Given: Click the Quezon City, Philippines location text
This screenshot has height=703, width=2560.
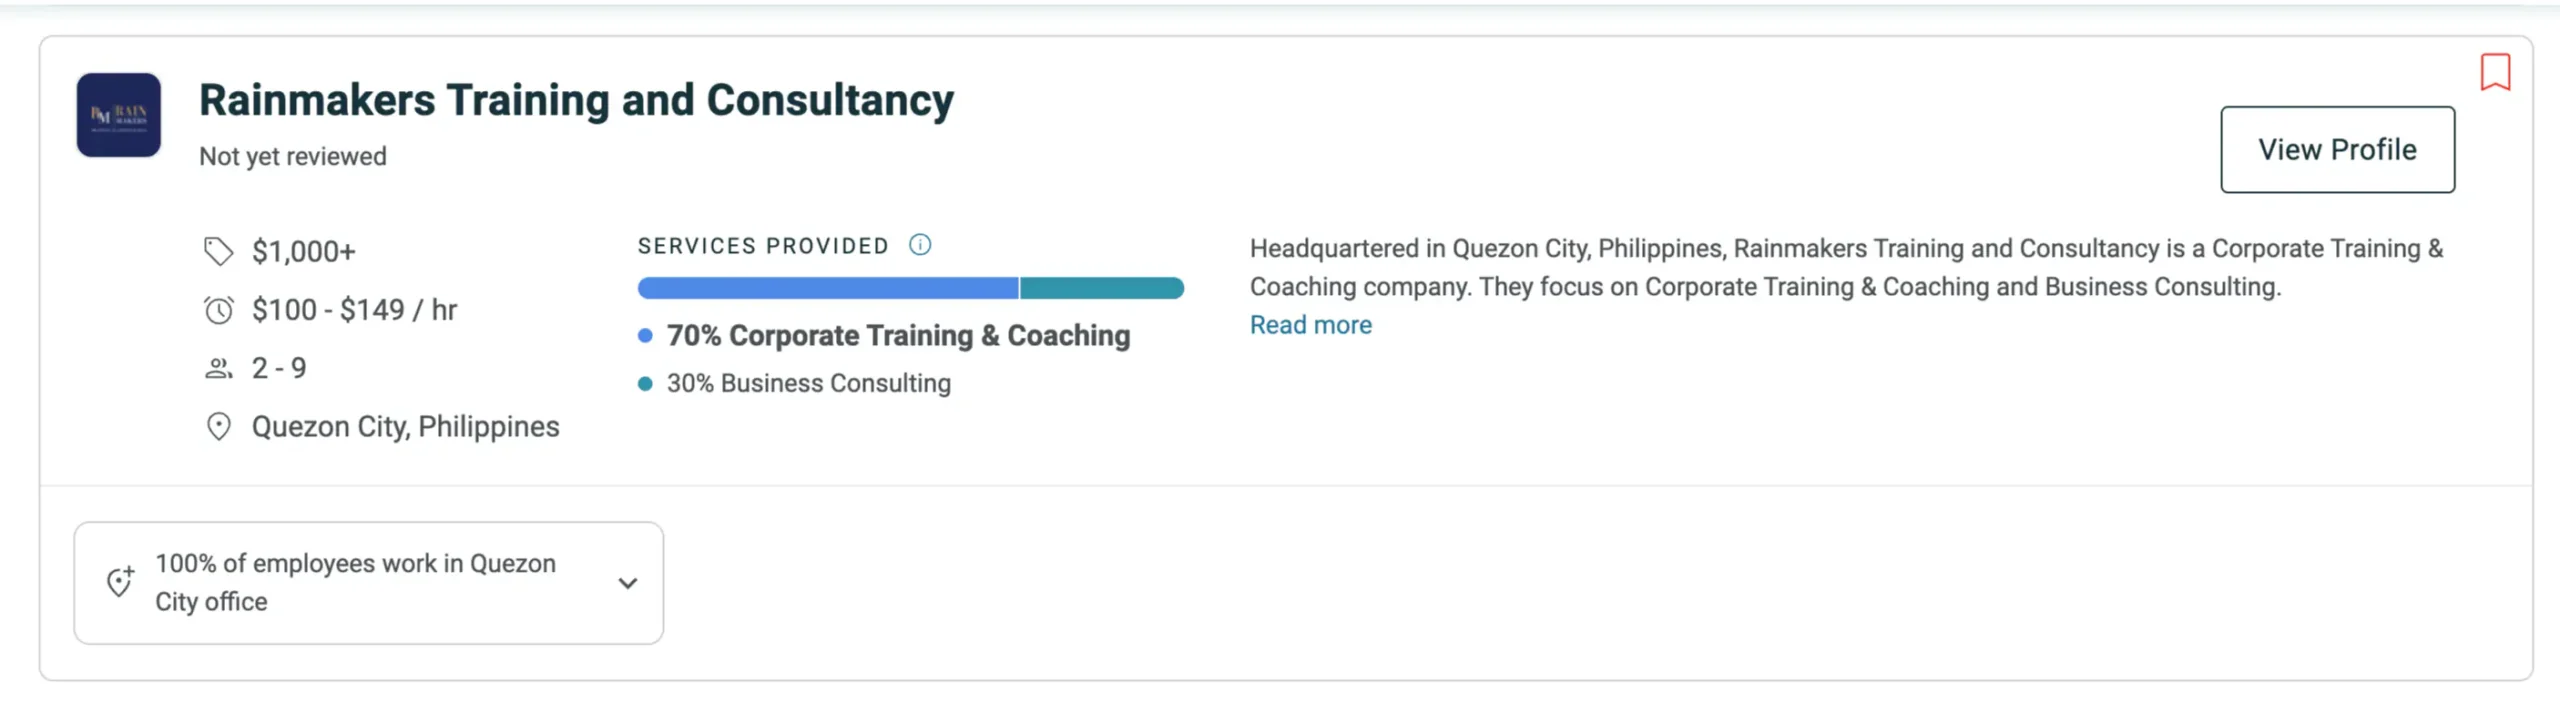Looking at the screenshot, I should click(x=405, y=427).
